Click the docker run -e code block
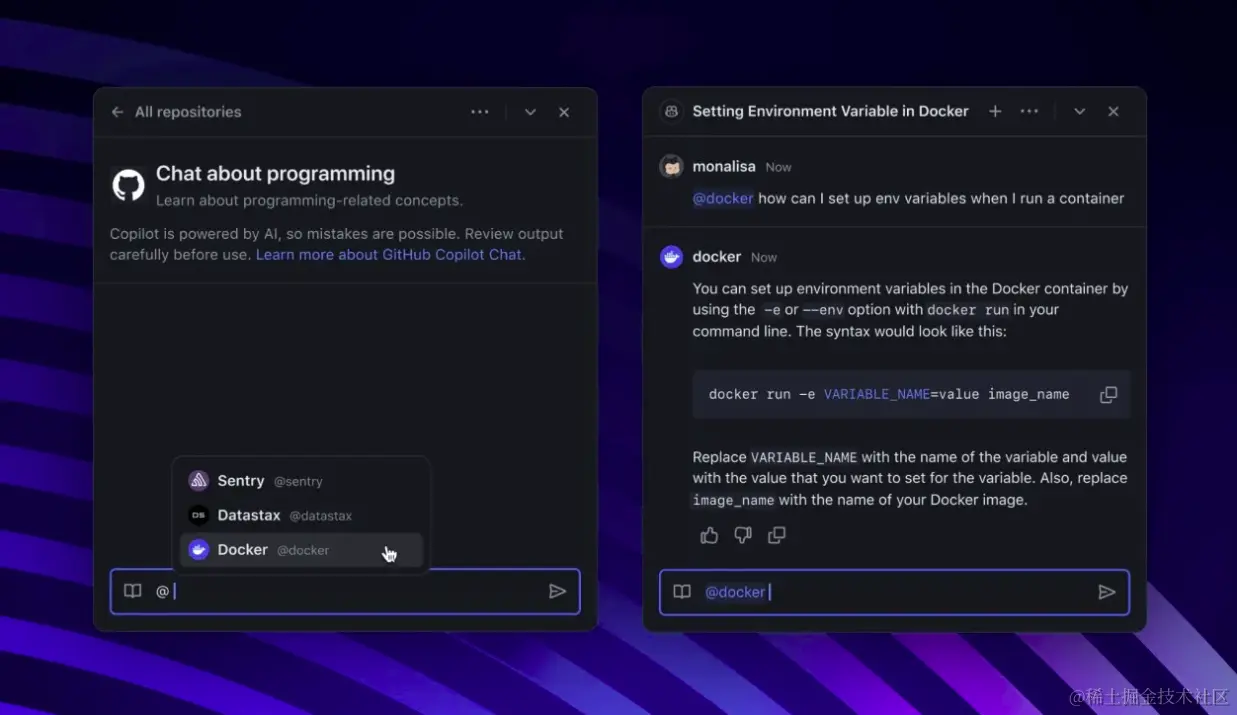 point(911,395)
